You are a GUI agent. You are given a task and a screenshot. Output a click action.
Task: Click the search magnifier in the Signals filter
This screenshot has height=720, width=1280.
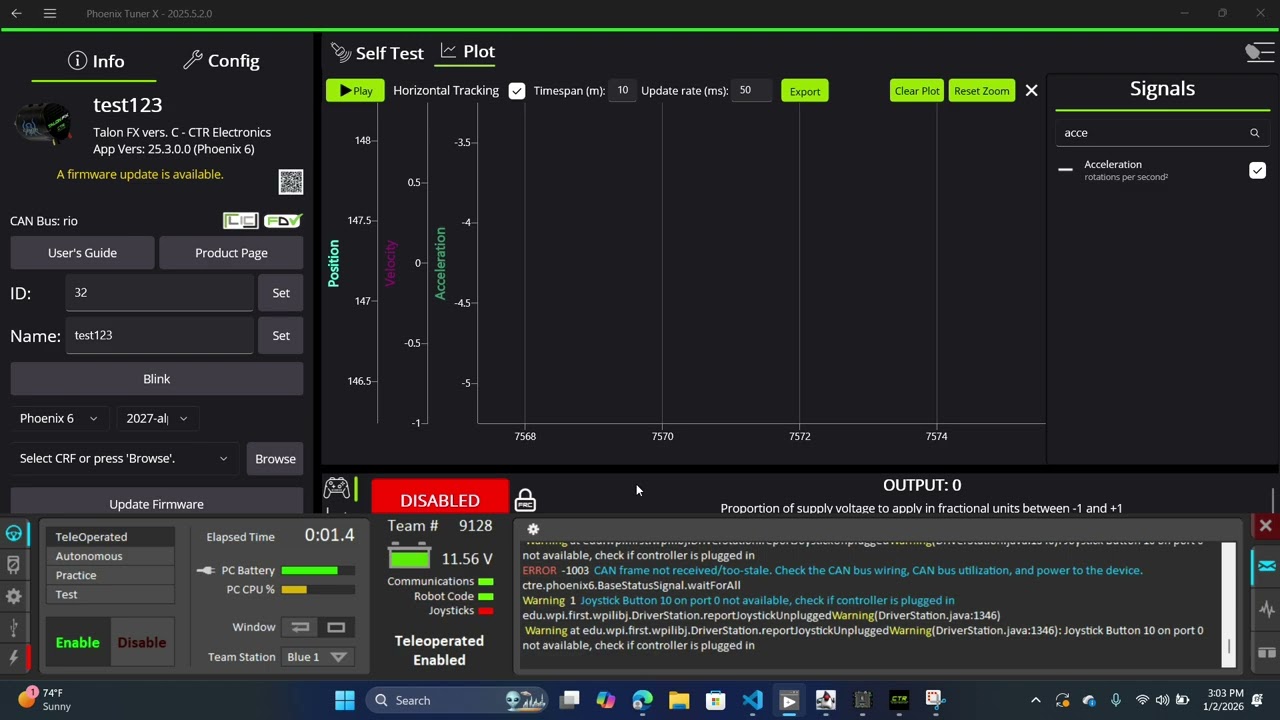click(1254, 133)
